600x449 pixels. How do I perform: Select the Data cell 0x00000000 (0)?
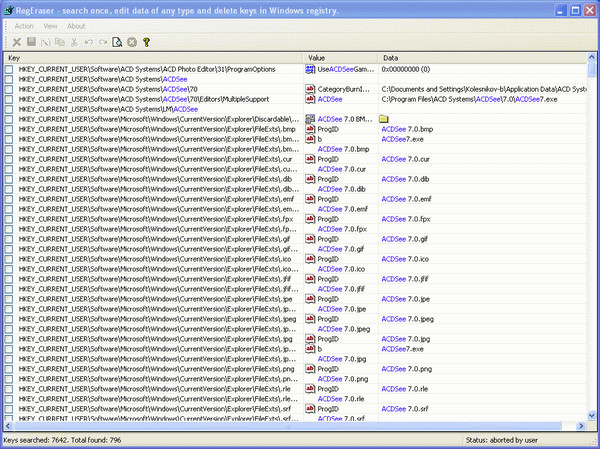click(406, 69)
